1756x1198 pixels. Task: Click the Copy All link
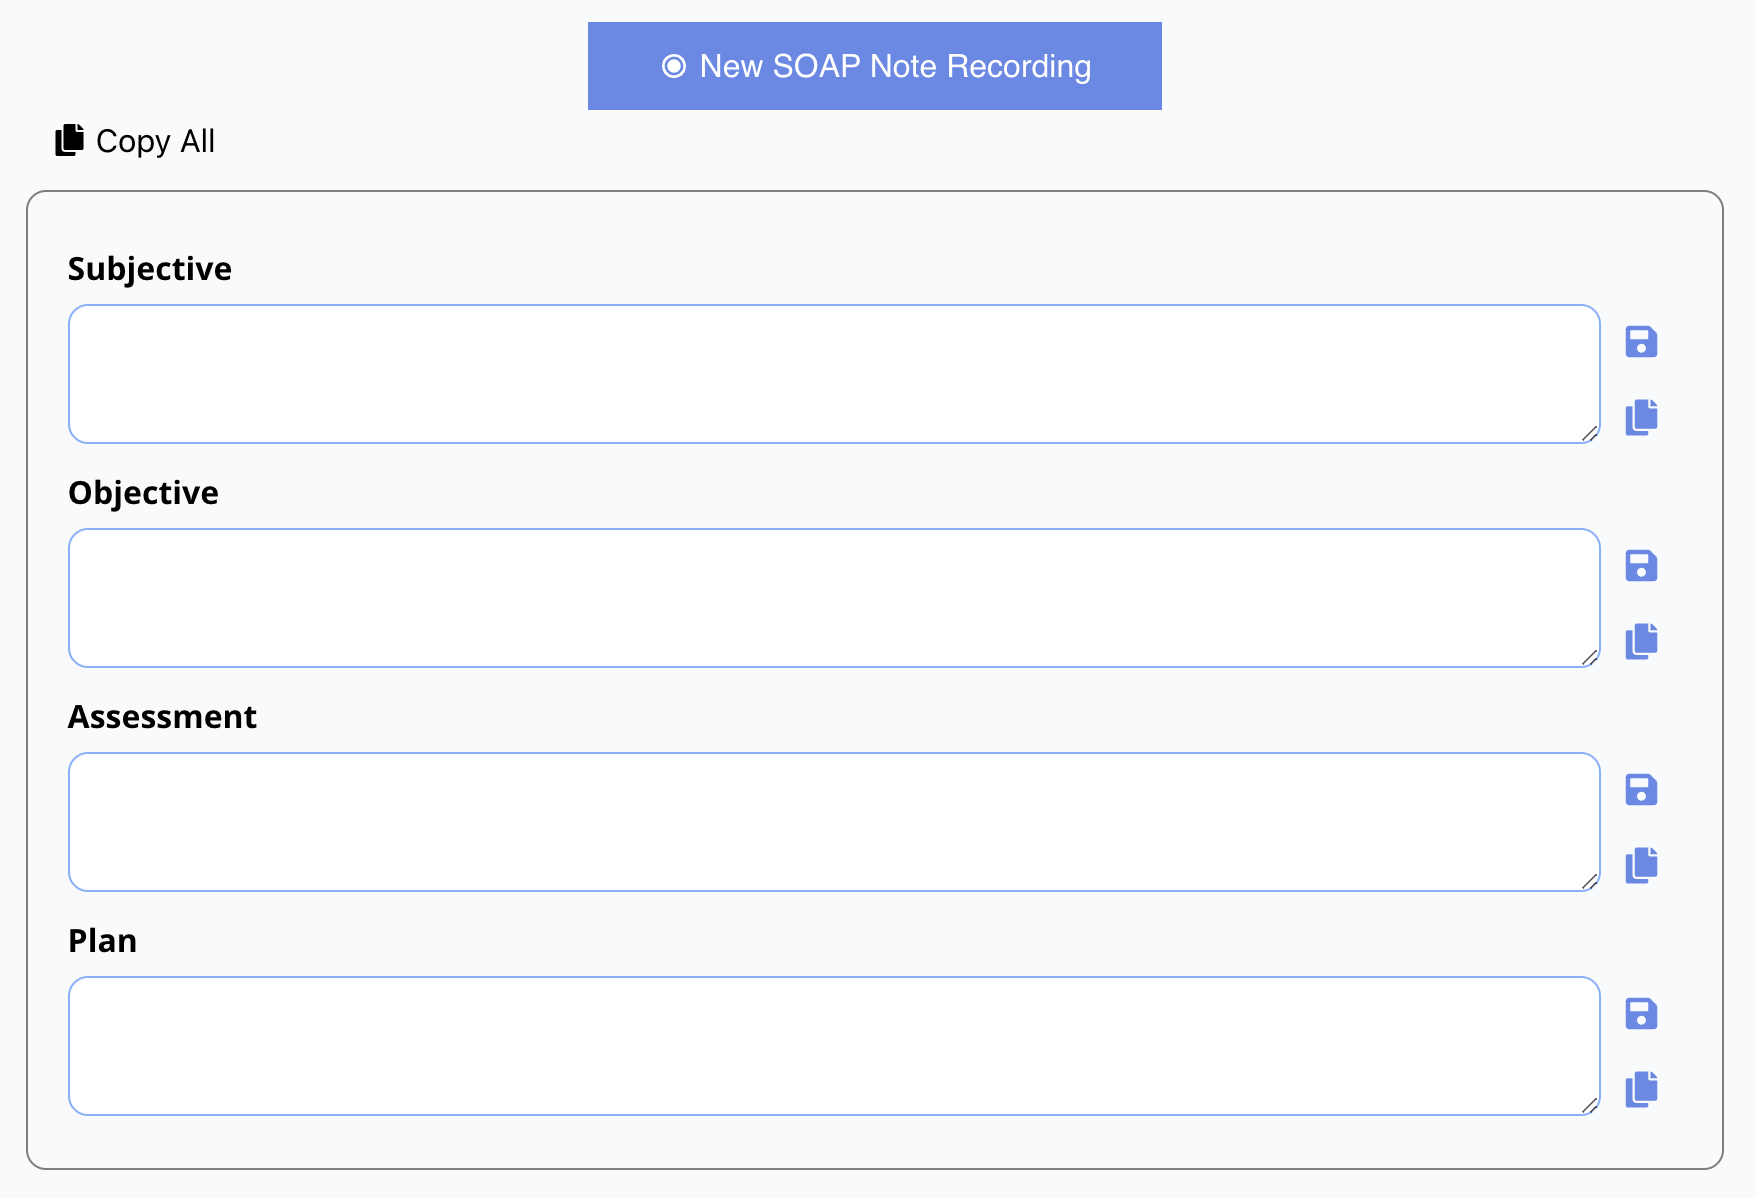point(155,141)
